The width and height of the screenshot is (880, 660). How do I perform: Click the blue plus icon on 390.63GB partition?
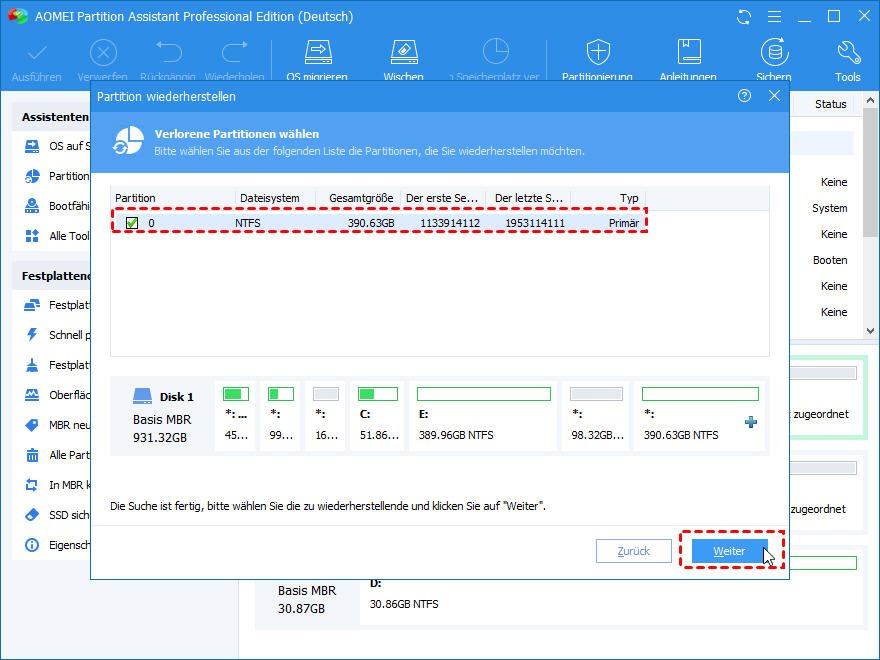click(751, 422)
